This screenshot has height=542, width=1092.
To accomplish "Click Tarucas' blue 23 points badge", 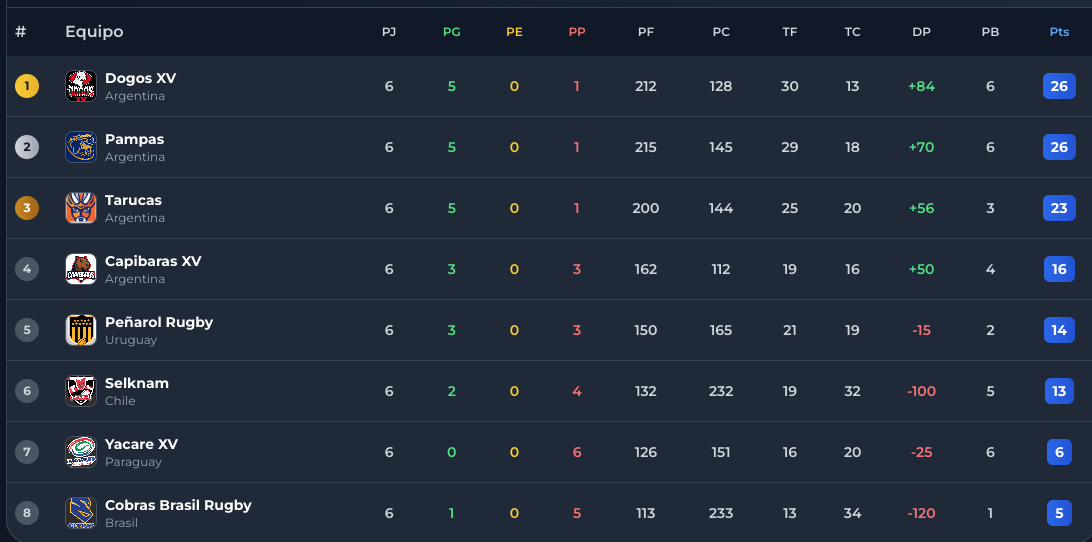I will tap(1059, 208).
